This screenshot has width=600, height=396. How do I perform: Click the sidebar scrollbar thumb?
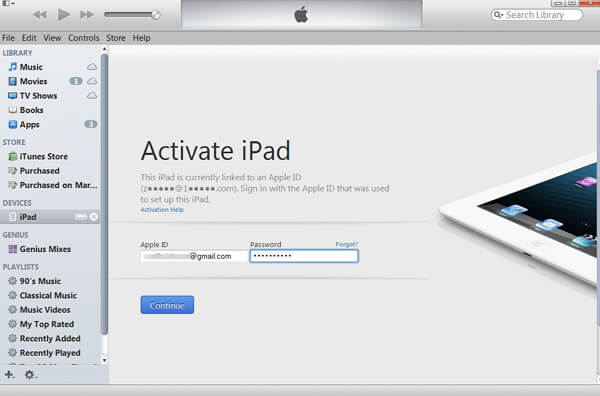tap(104, 194)
